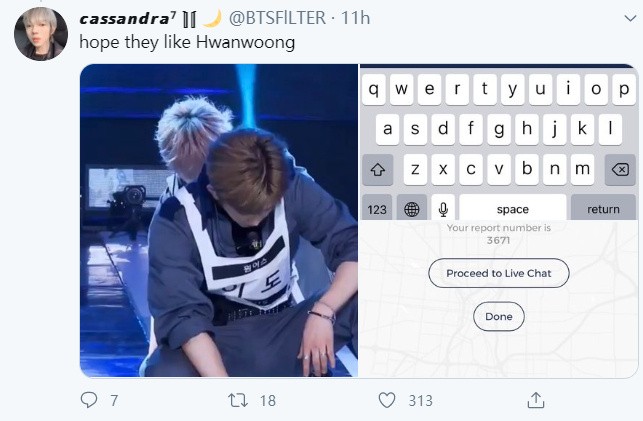The width and height of the screenshot is (643, 421).
Task: Click the reply speech bubble icon
Action: (89, 400)
